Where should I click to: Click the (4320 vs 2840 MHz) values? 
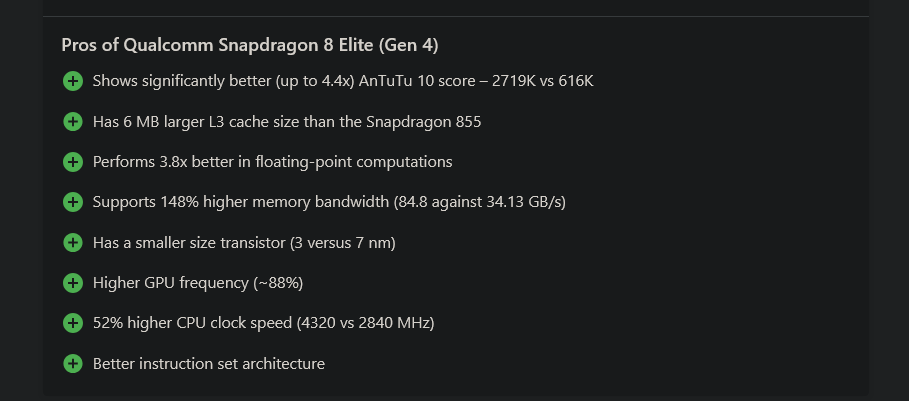(367, 323)
